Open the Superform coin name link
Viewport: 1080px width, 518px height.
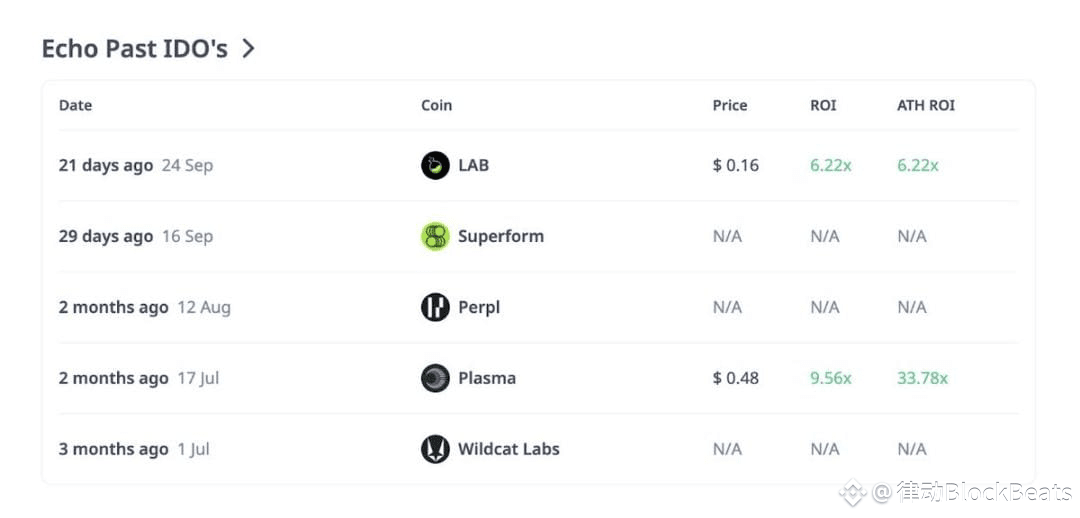tap(501, 236)
